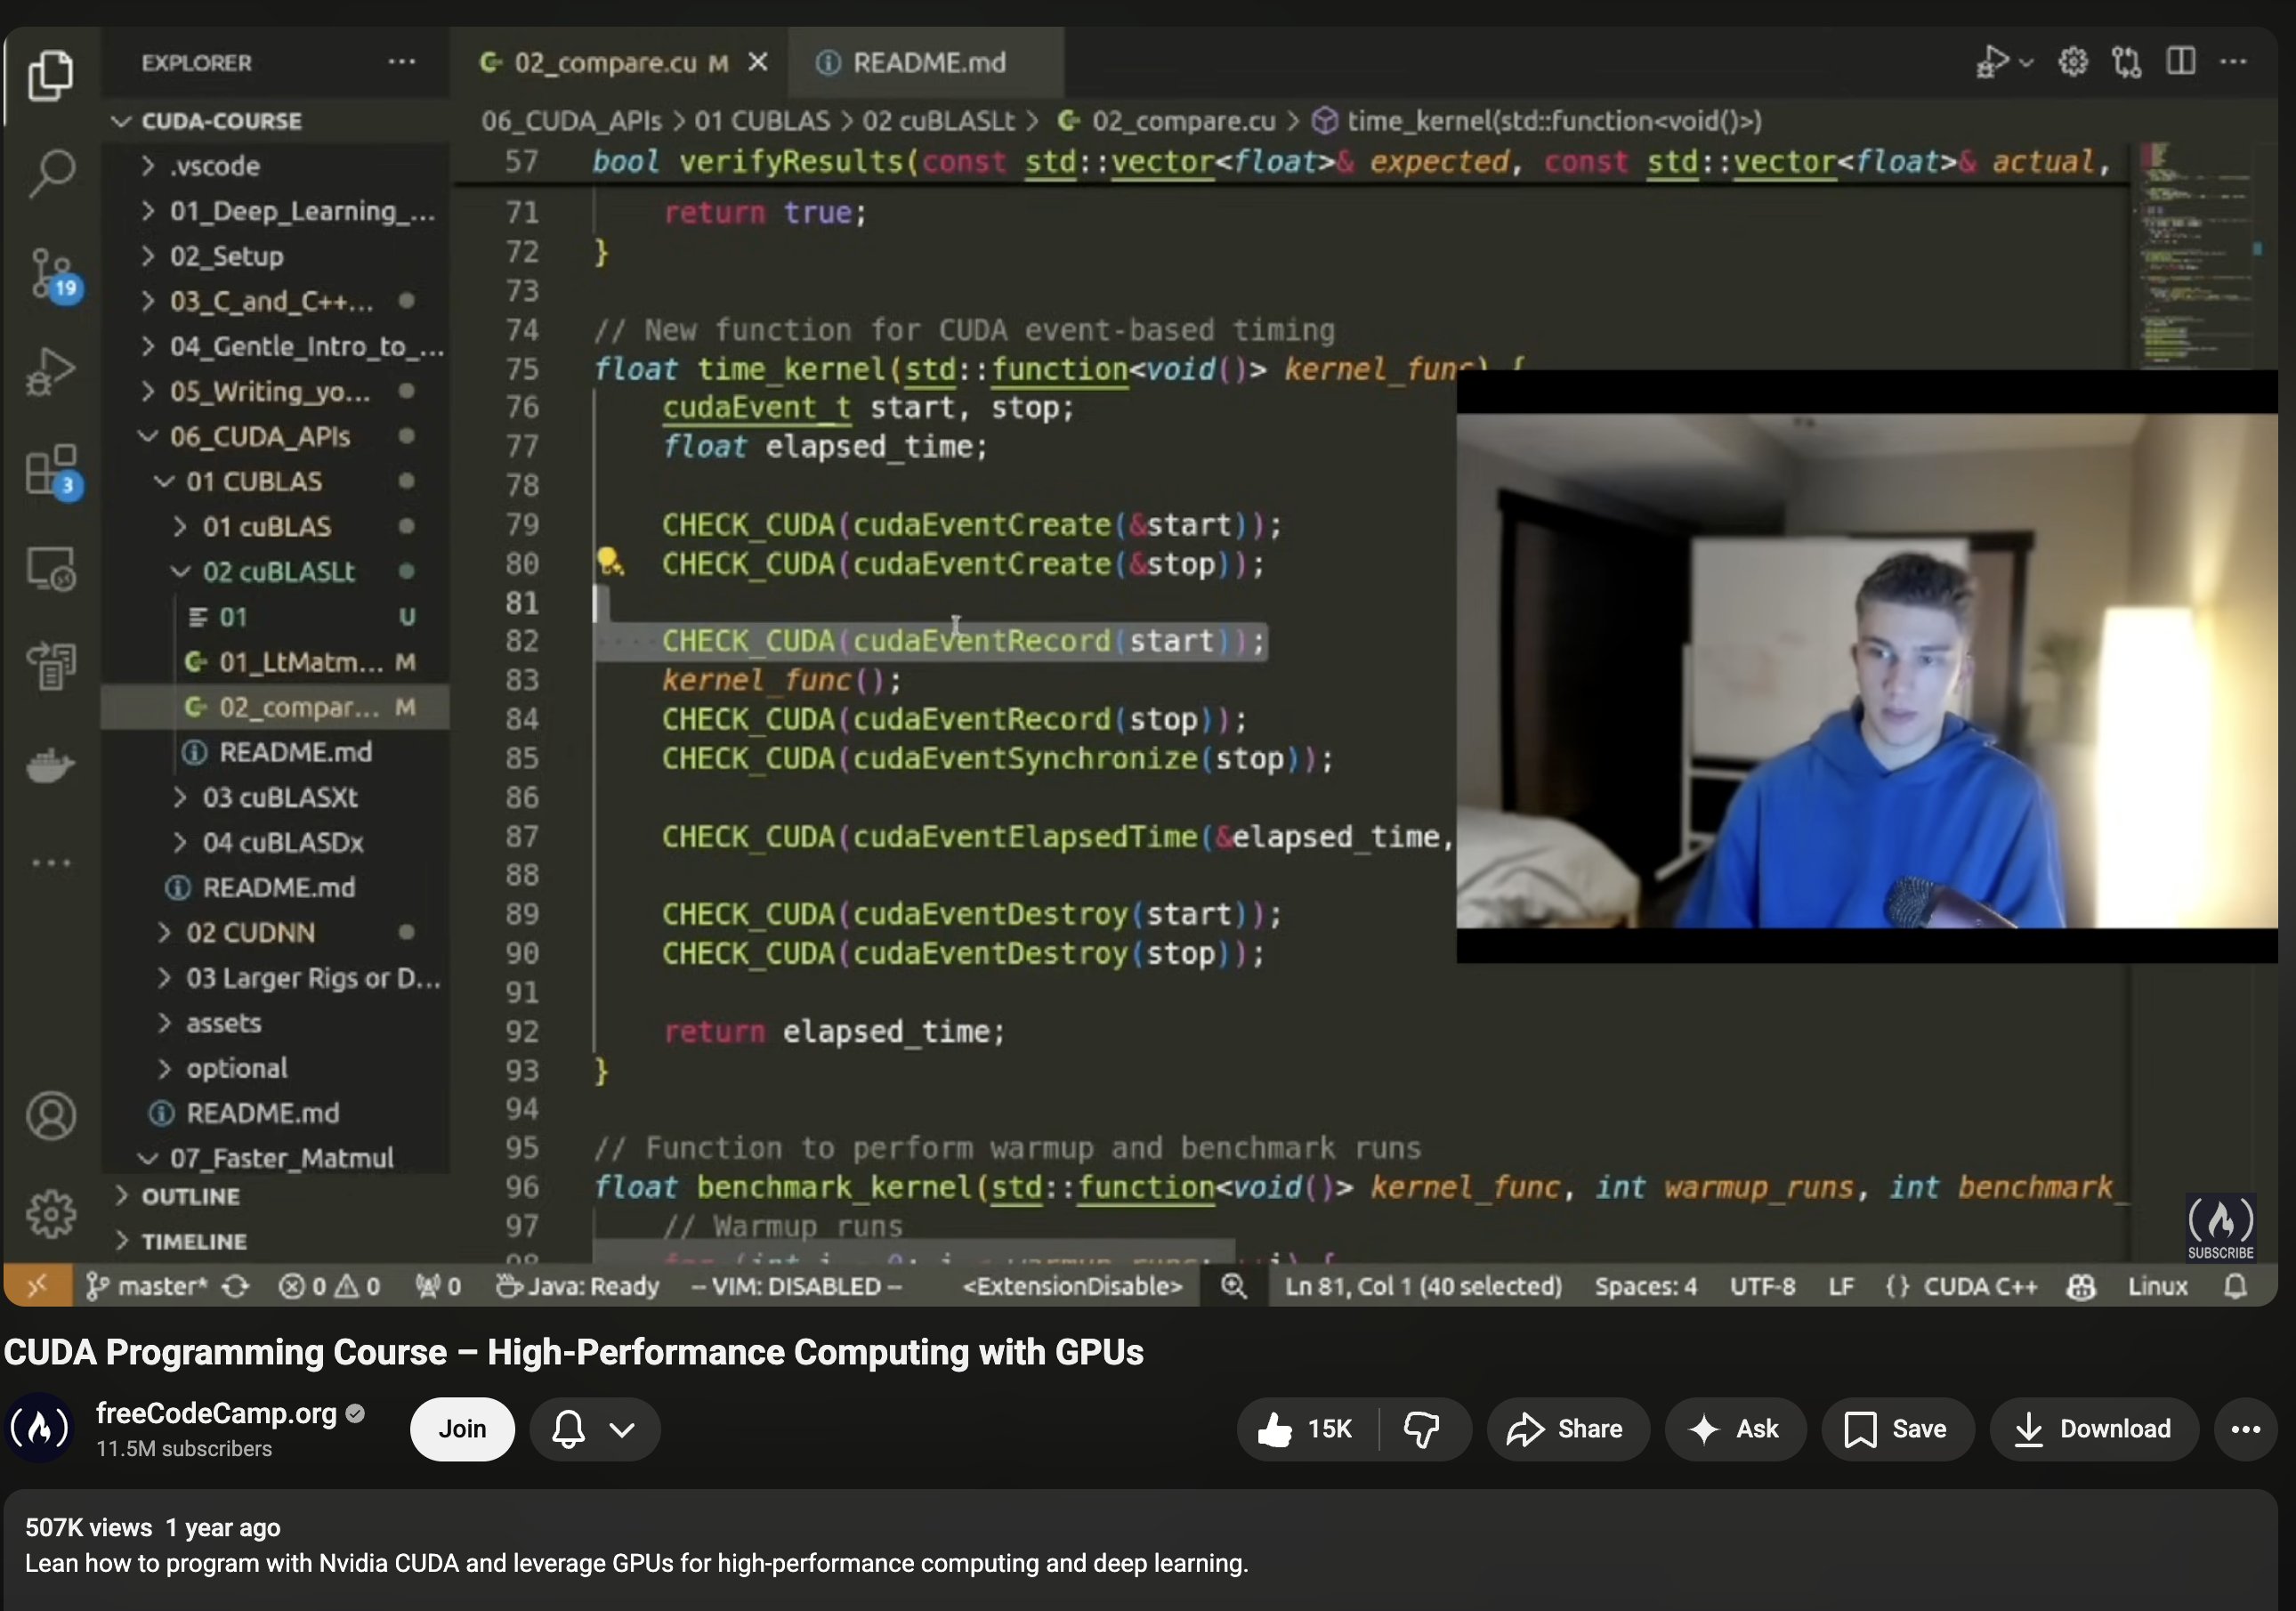Screen dimensions: 2296x1611
Task: Open the freeCodeCamp.org channel link
Action: [216, 1413]
